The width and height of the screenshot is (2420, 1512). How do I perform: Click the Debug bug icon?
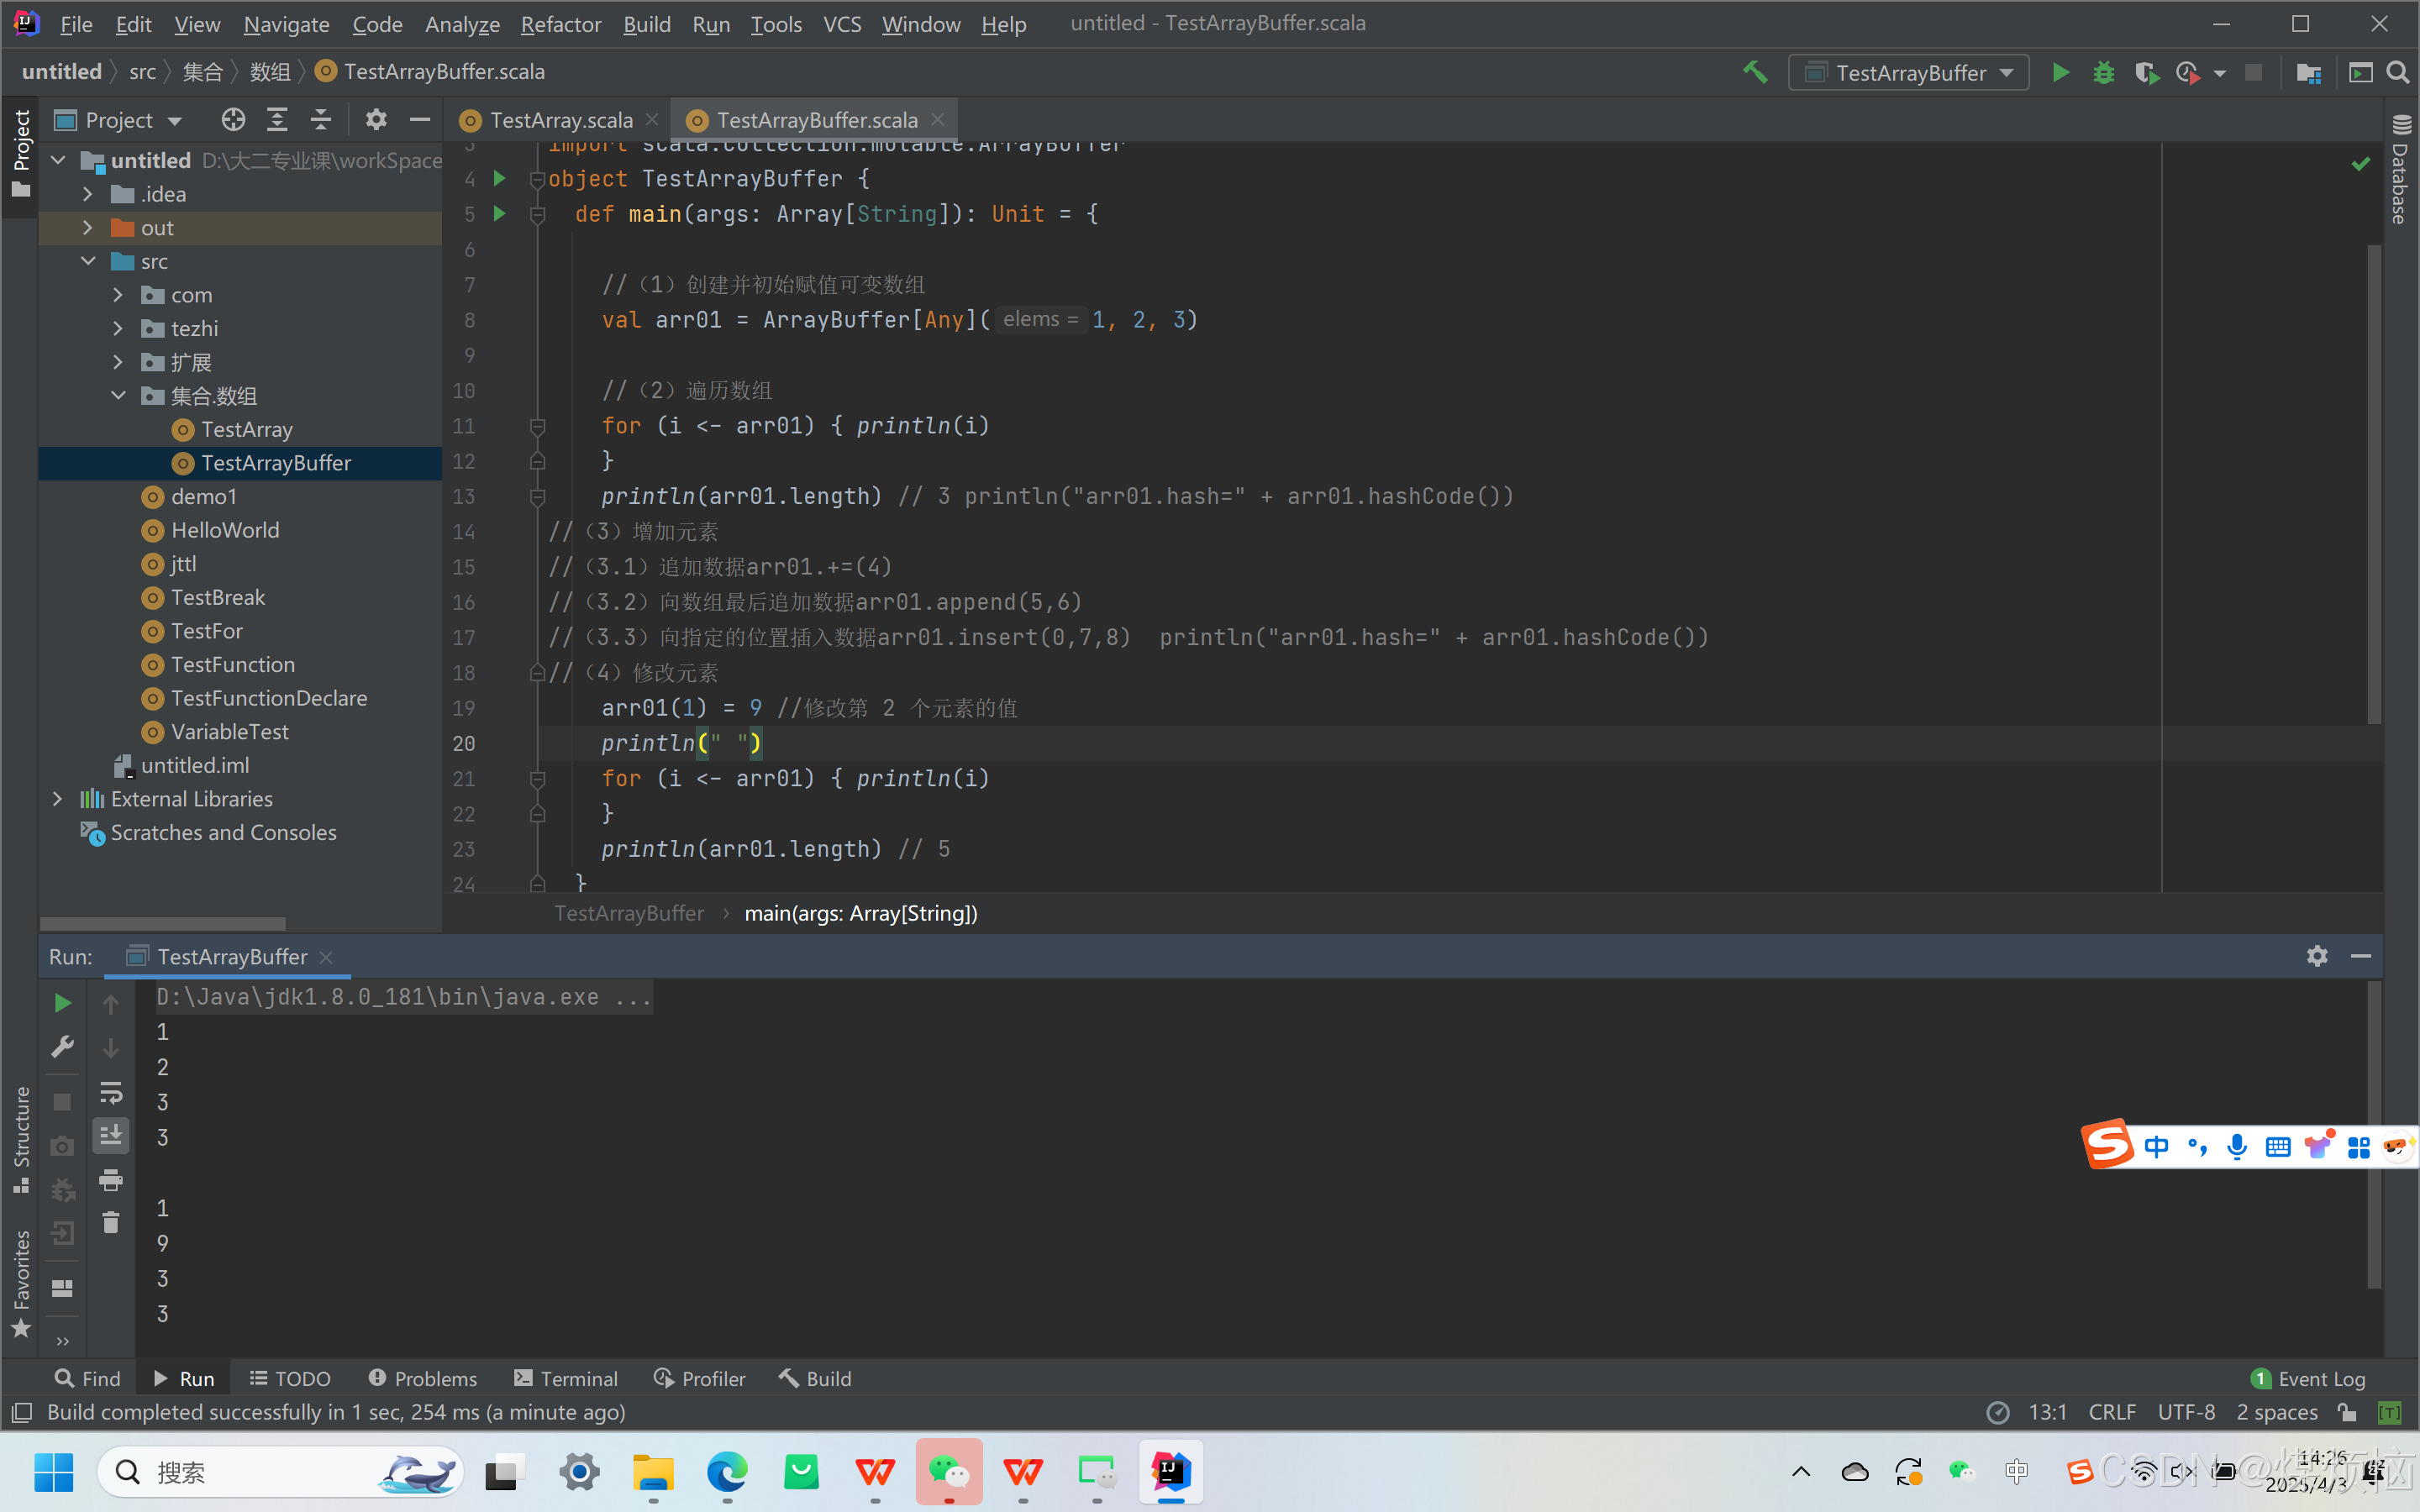[2103, 73]
